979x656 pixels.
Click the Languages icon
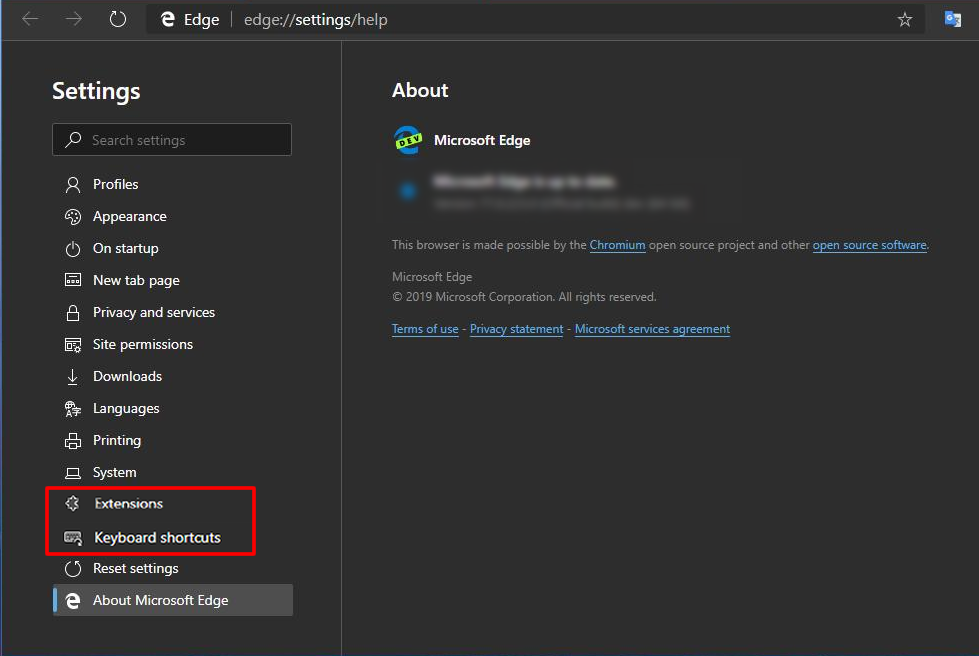[x=73, y=409]
